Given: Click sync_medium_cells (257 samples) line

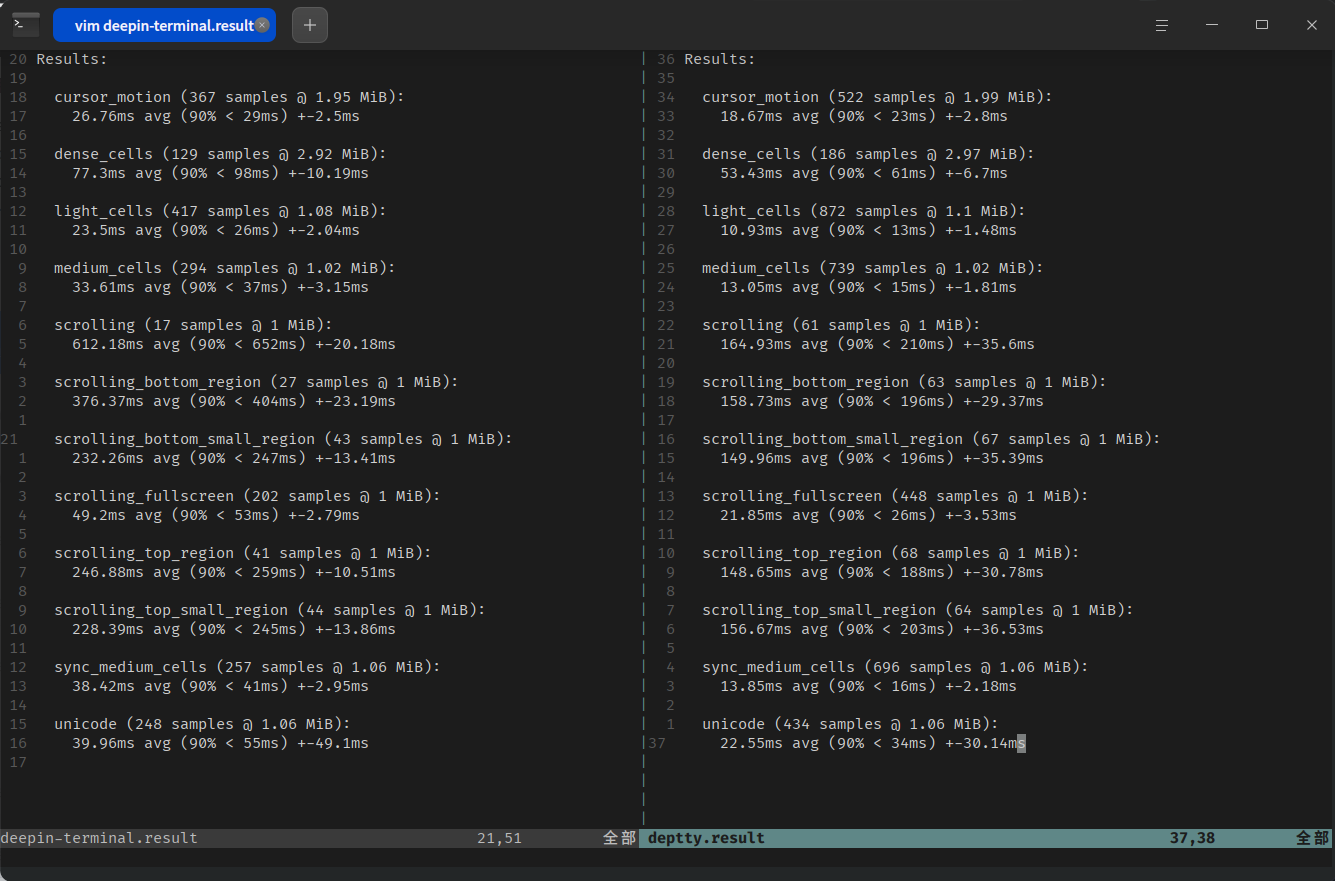Looking at the screenshot, I should tap(247, 667).
